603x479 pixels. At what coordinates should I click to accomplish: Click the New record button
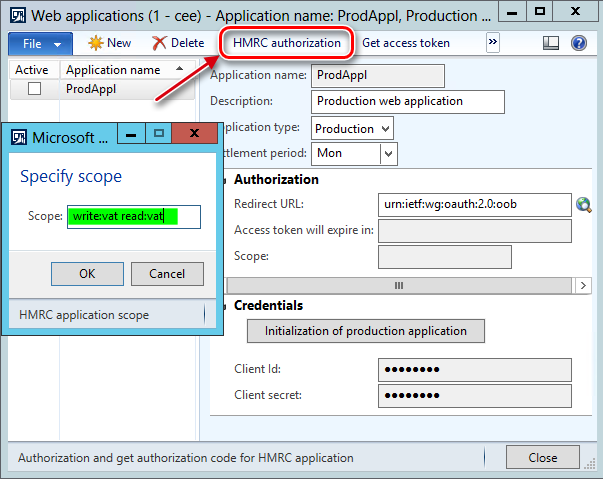click(110, 43)
